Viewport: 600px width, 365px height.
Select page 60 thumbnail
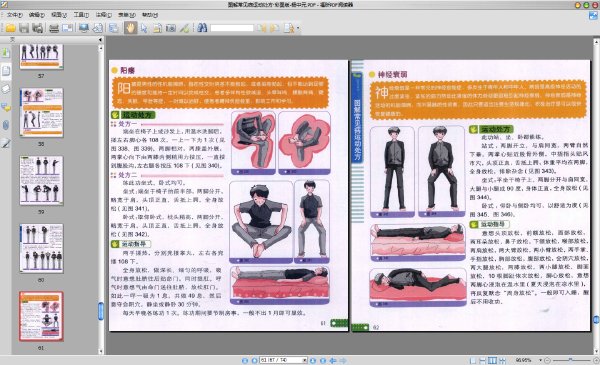click(x=41, y=248)
